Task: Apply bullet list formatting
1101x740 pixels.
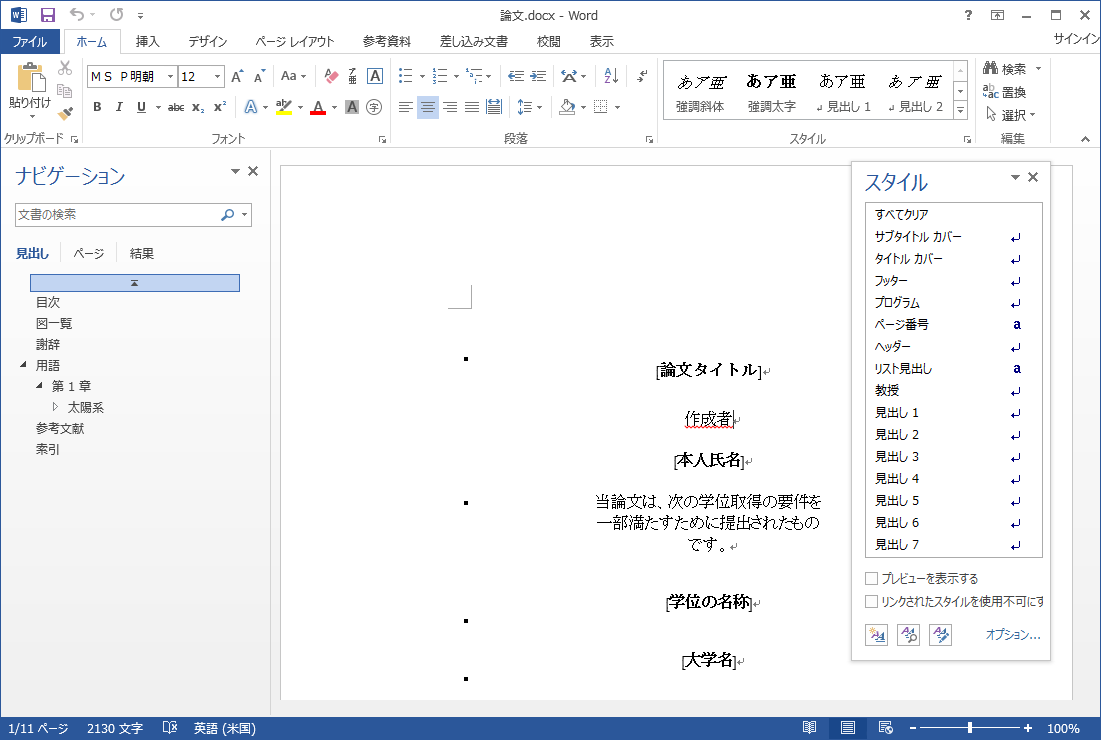Action: click(x=406, y=75)
